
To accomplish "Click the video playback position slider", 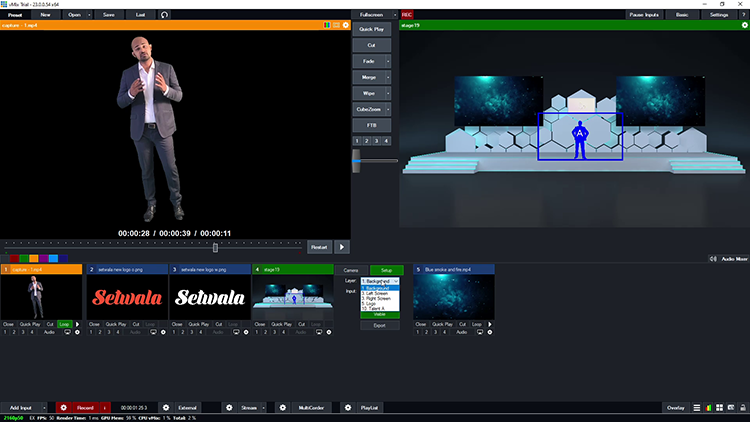I will point(215,247).
